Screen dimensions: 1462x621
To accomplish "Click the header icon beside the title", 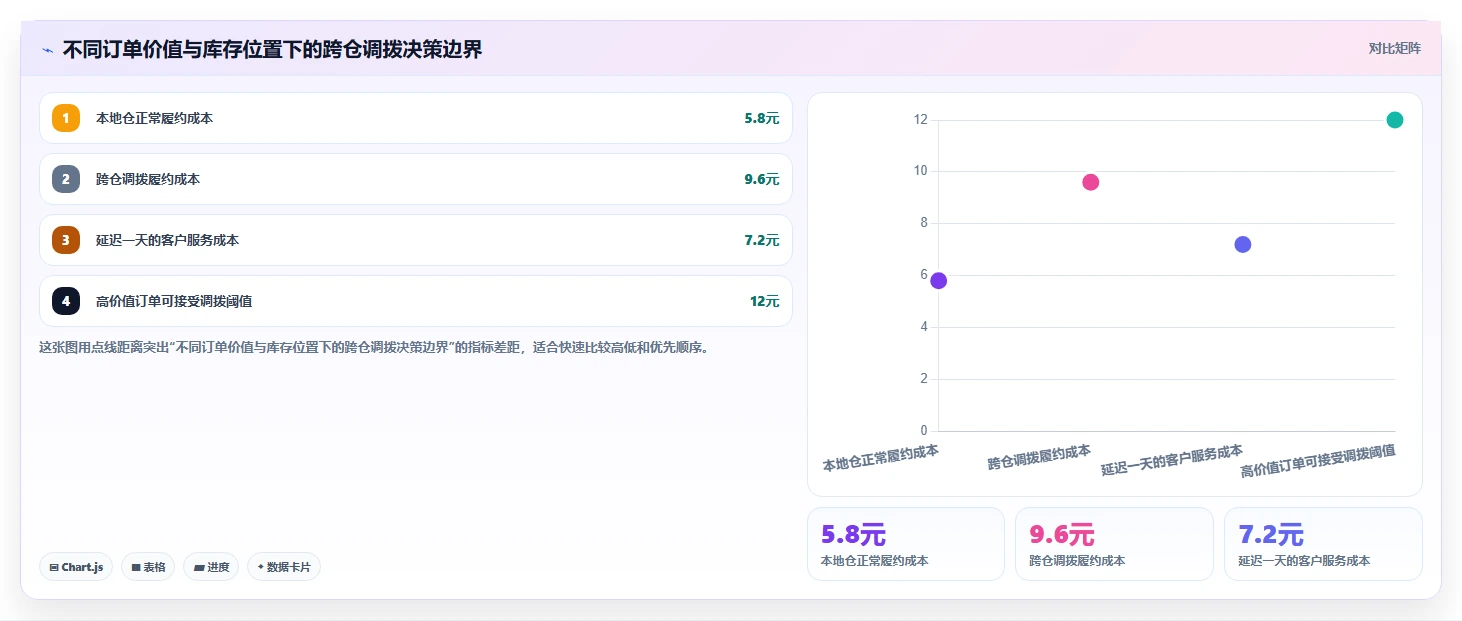I will coord(47,49).
